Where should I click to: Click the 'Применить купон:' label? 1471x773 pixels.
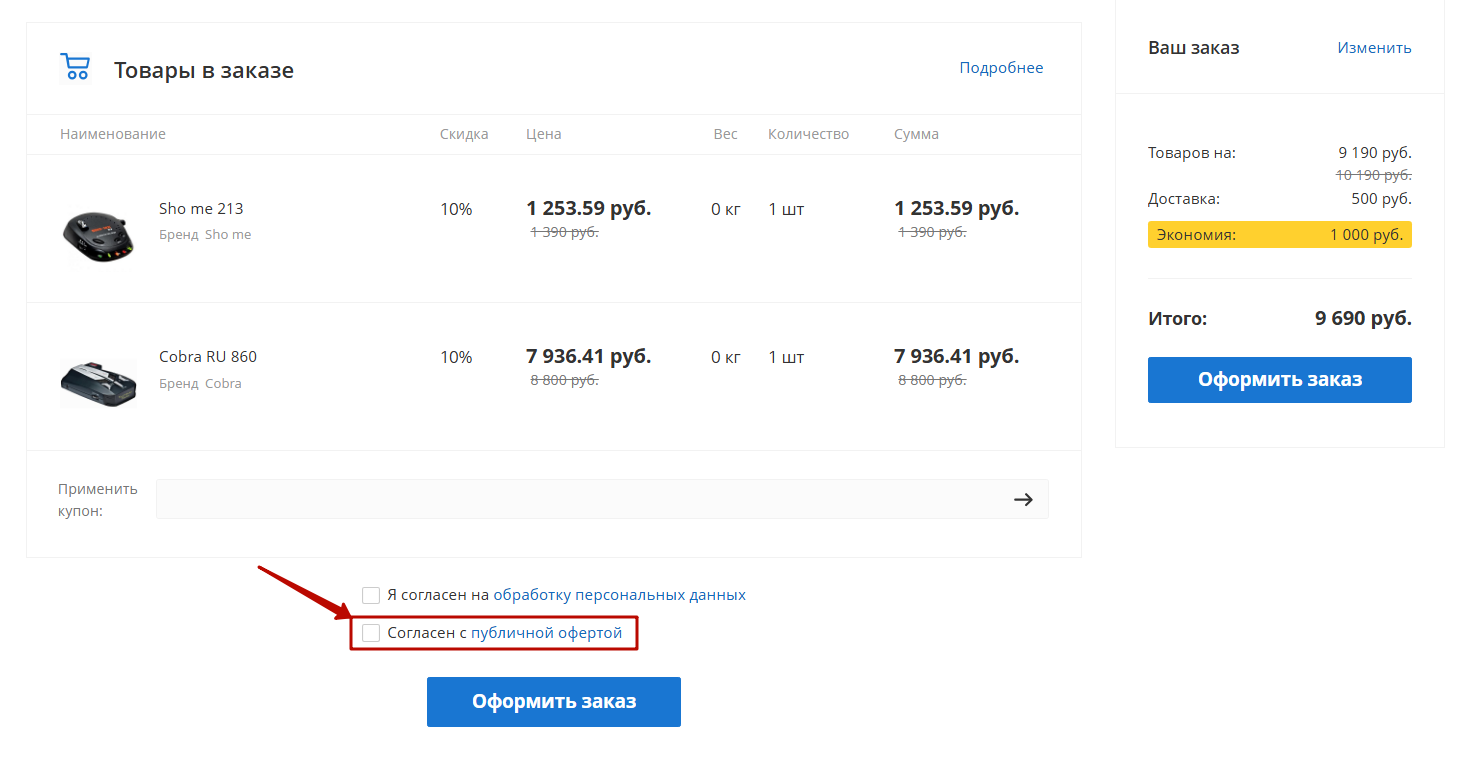click(98, 500)
